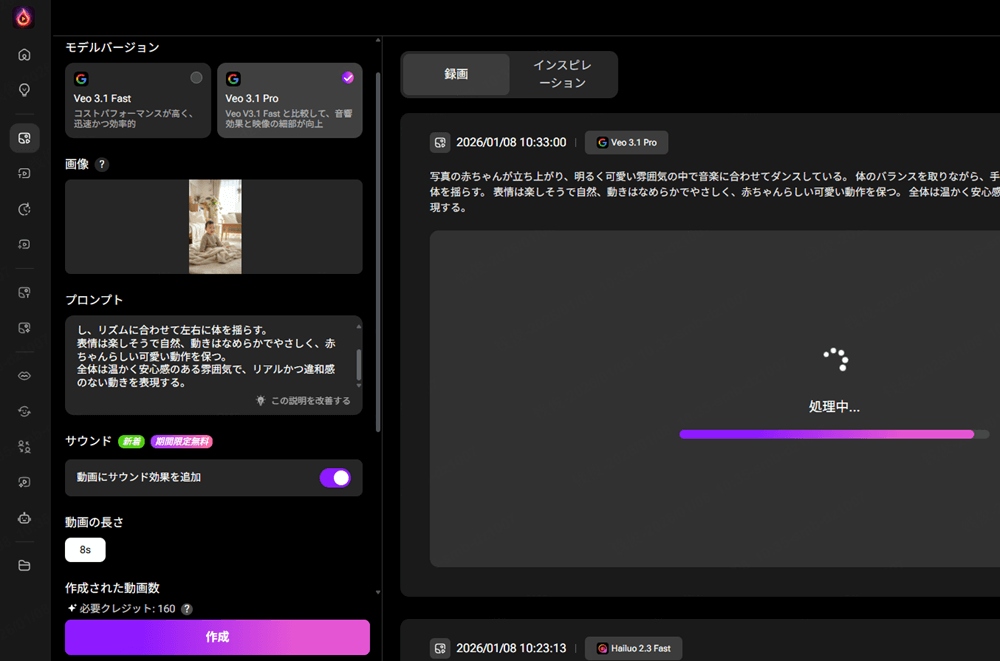Click the AI robot assistant icon
The height and width of the screenshot is (661, 1000).
23,518
